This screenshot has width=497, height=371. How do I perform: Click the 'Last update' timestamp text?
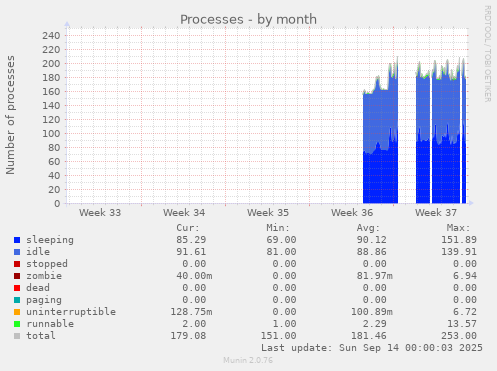click(x=372, y=348)
